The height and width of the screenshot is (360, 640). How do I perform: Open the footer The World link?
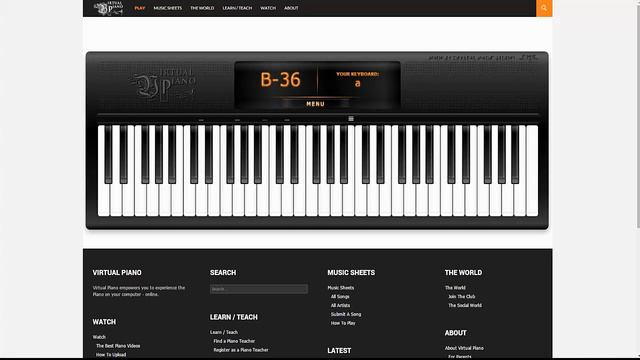455,288
